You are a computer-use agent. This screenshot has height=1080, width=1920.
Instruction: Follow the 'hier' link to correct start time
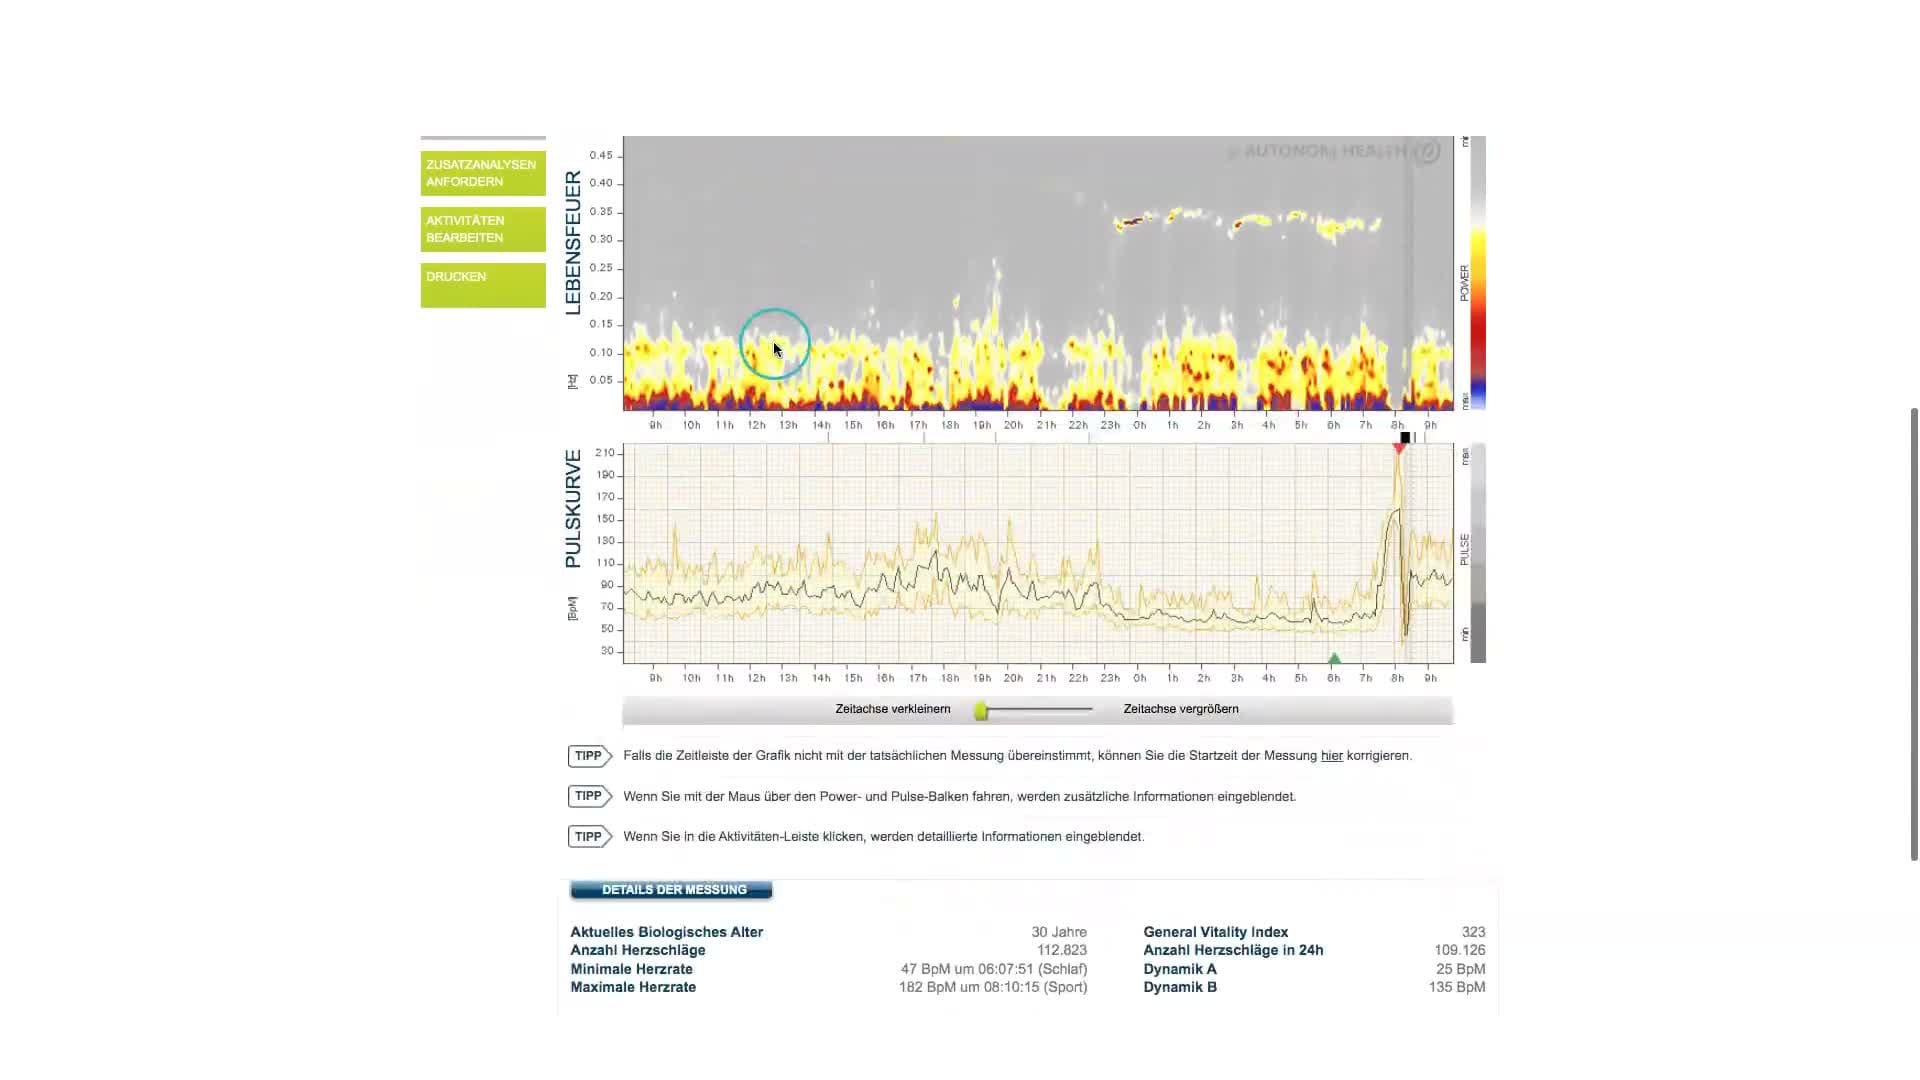click(x=1331, y=756)
